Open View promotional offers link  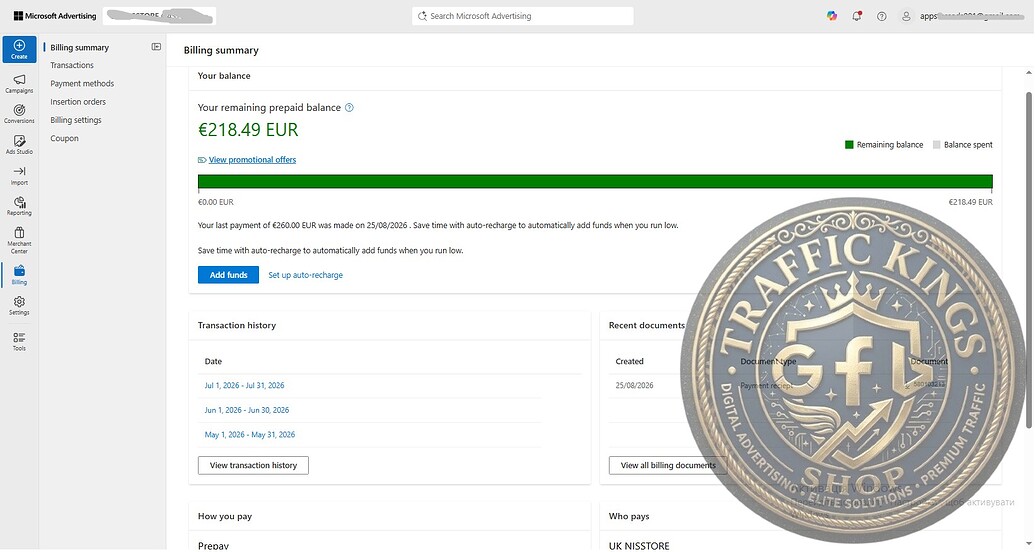pyautogui.click(x=252, y=160)
